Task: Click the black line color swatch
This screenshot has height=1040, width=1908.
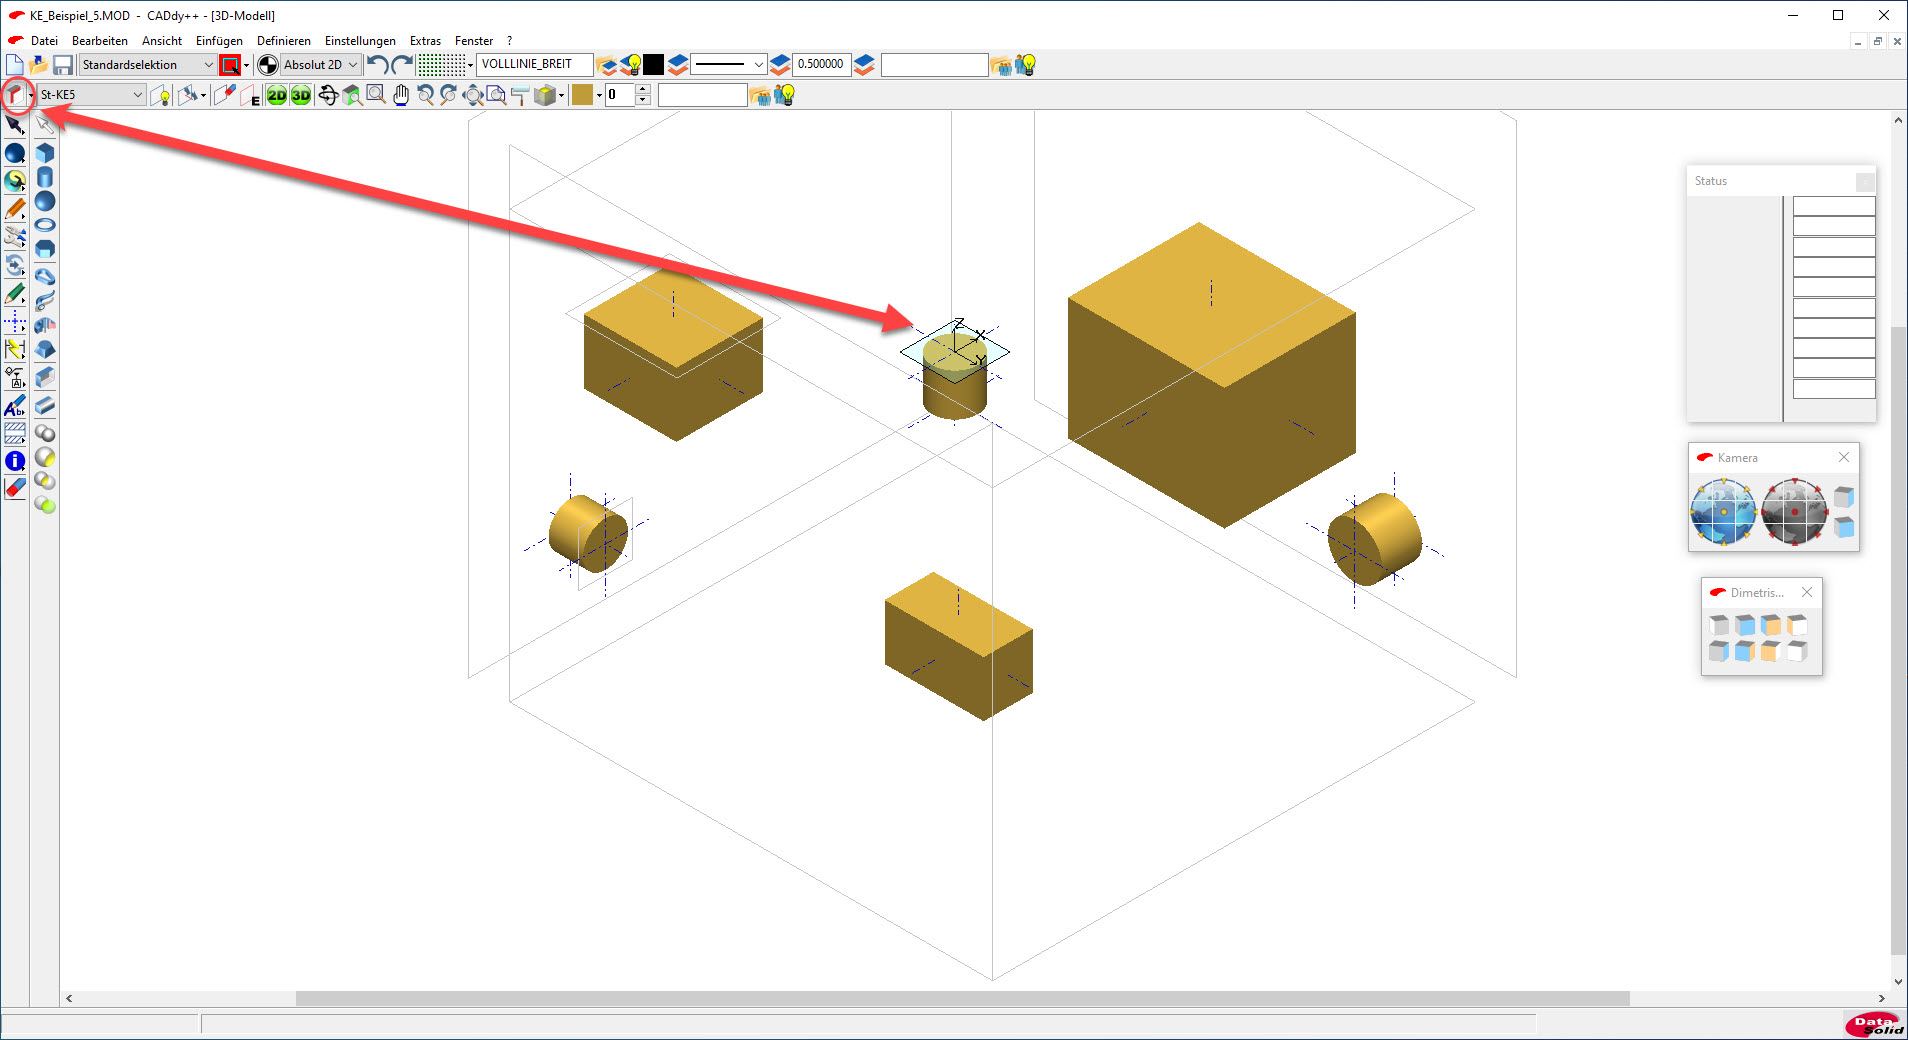Action: (x=653, y=65)
